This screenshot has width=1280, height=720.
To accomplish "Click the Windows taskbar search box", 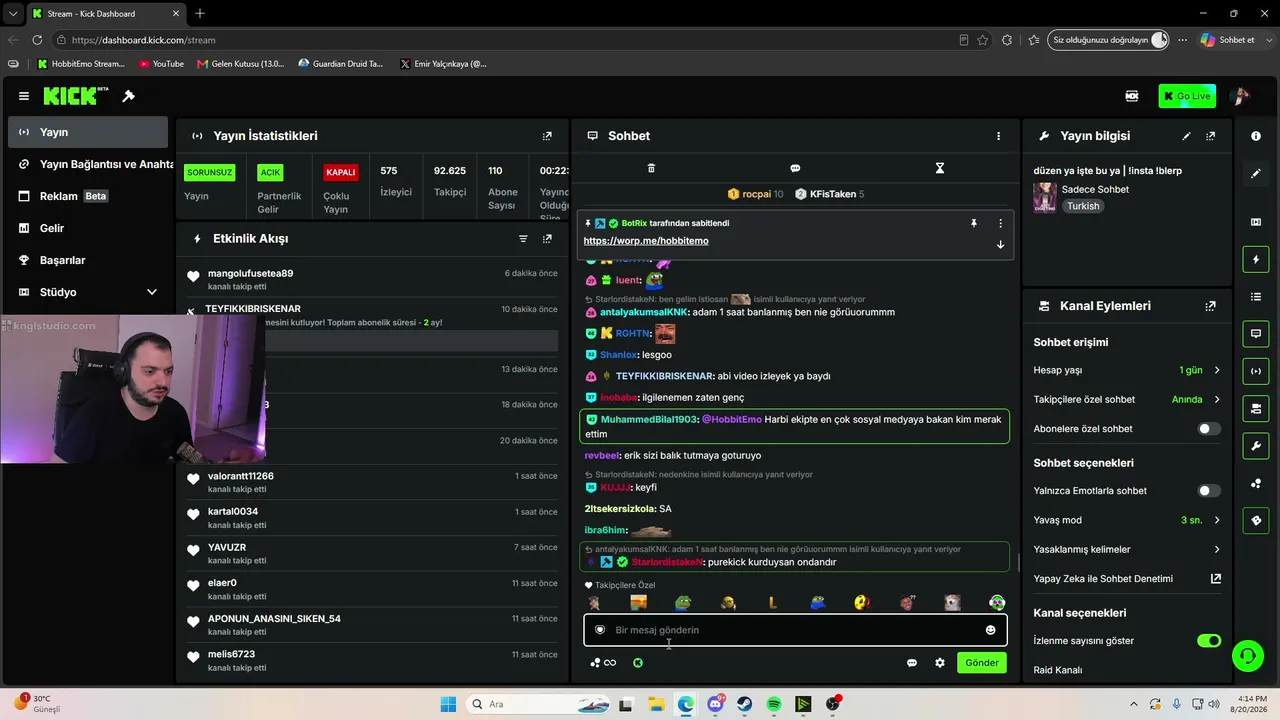I will point(538,704).
